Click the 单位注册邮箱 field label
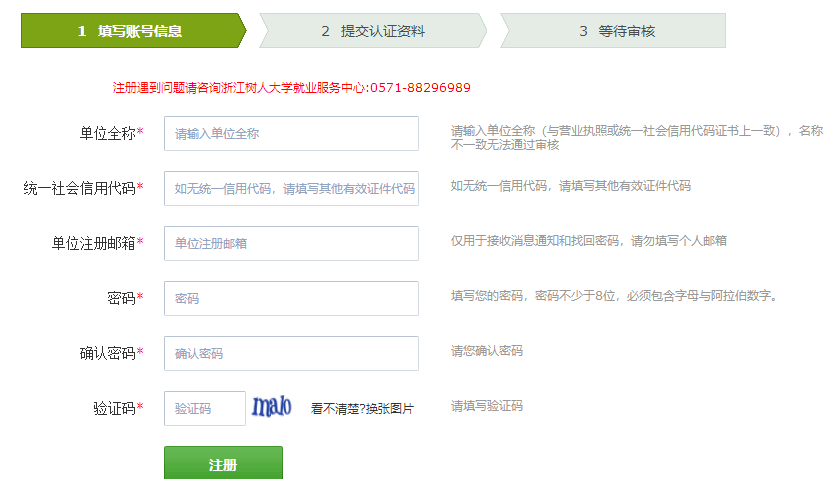839x479 pixels. pyautogui.click(x=94, y=243)
